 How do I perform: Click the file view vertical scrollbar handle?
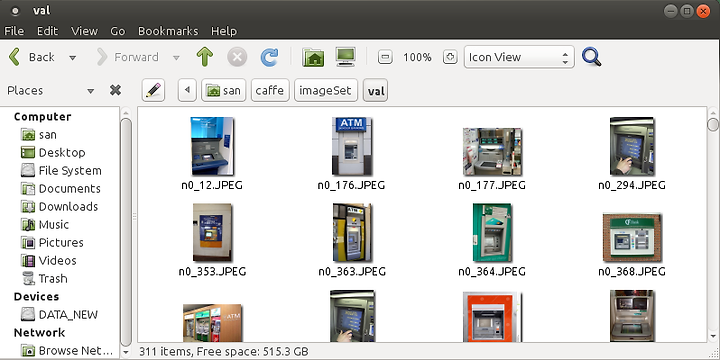(713, 124)
